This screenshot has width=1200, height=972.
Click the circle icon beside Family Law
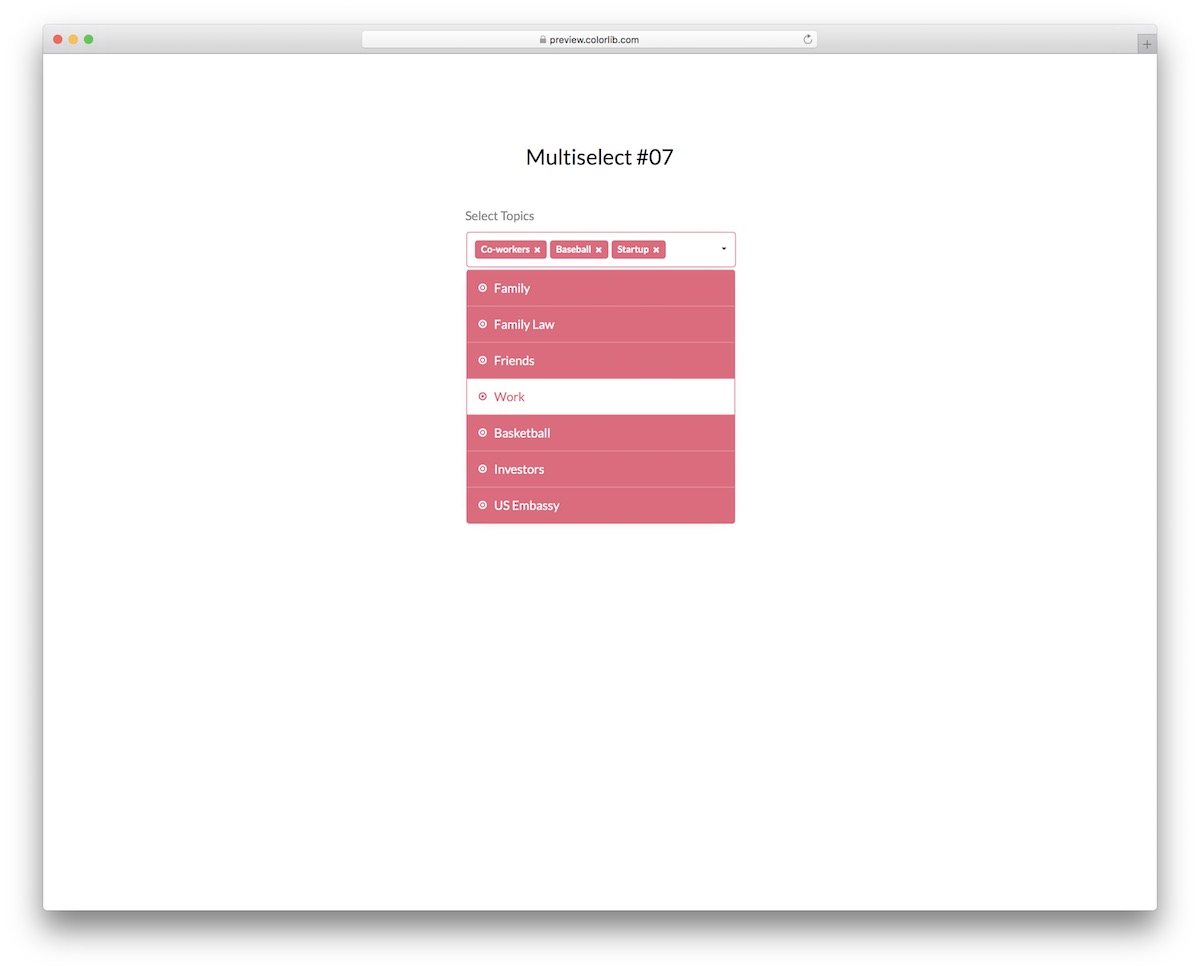point(482,324)
